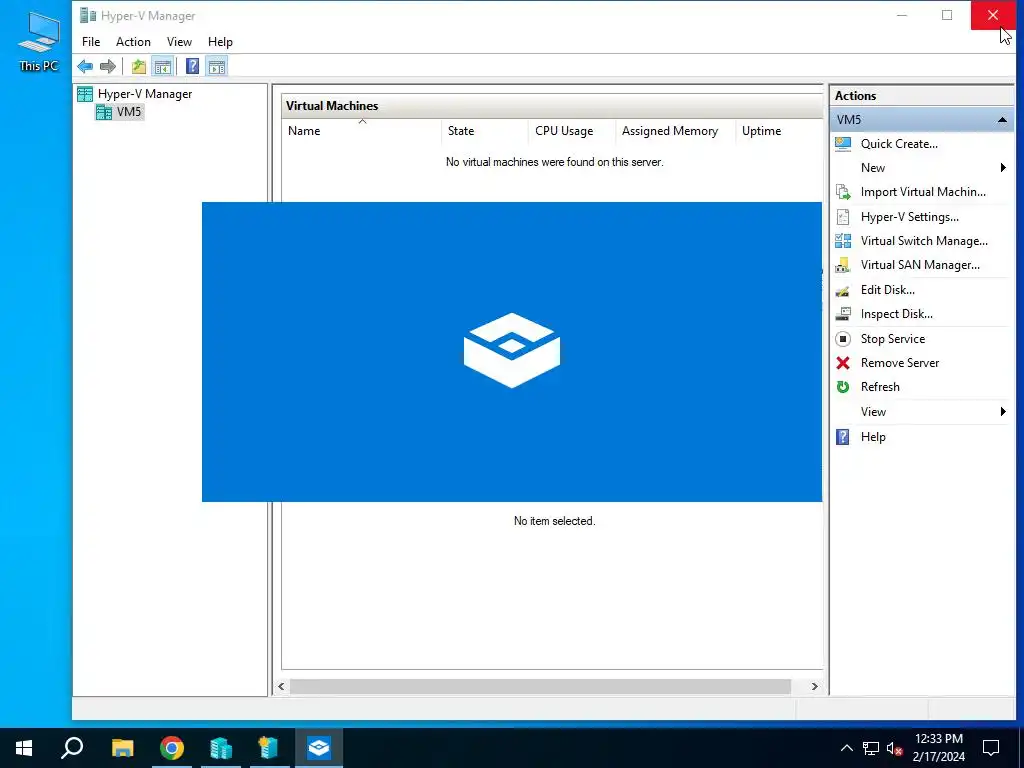Click Refresh in the Actions pane

(880, 387)
